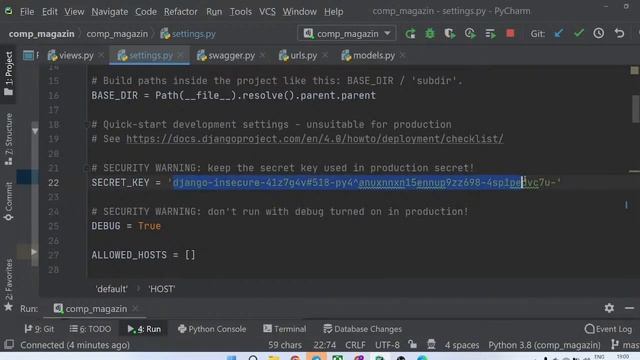This screenshot has height=360, width=640.
Task: Open the Python Console tool window
Action: pyautogui.click(x=212, y=329)
